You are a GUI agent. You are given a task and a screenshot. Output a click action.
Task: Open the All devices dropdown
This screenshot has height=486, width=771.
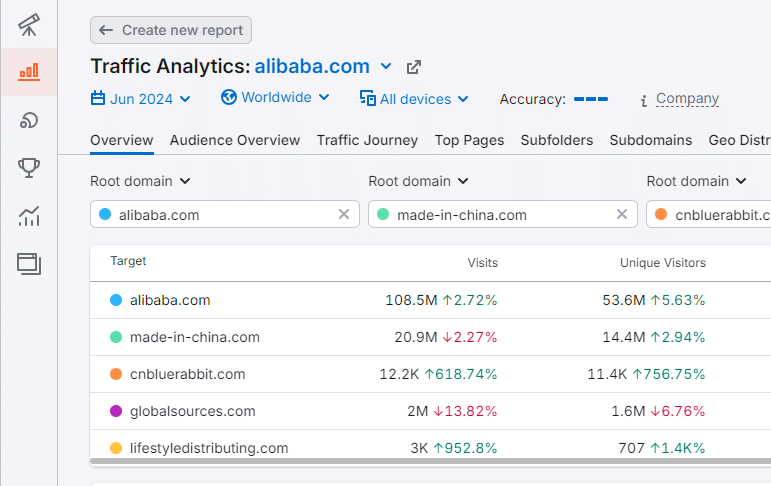[x=414, y=98]
